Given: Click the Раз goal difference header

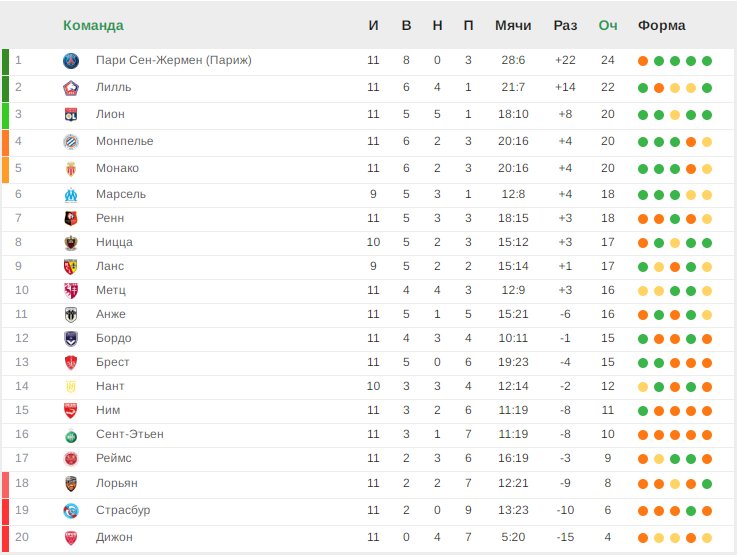Looking at the screenshot, I should point(565,25).
